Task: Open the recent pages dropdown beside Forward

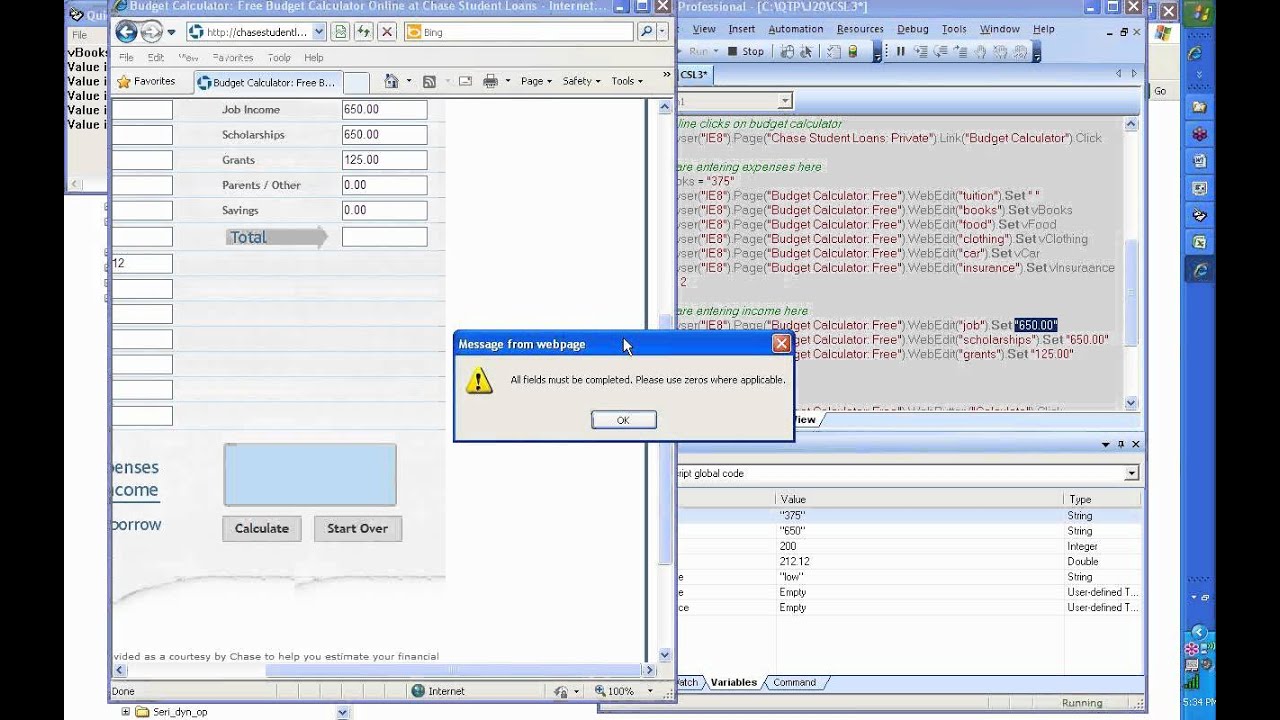Action: tap(171, 32)
